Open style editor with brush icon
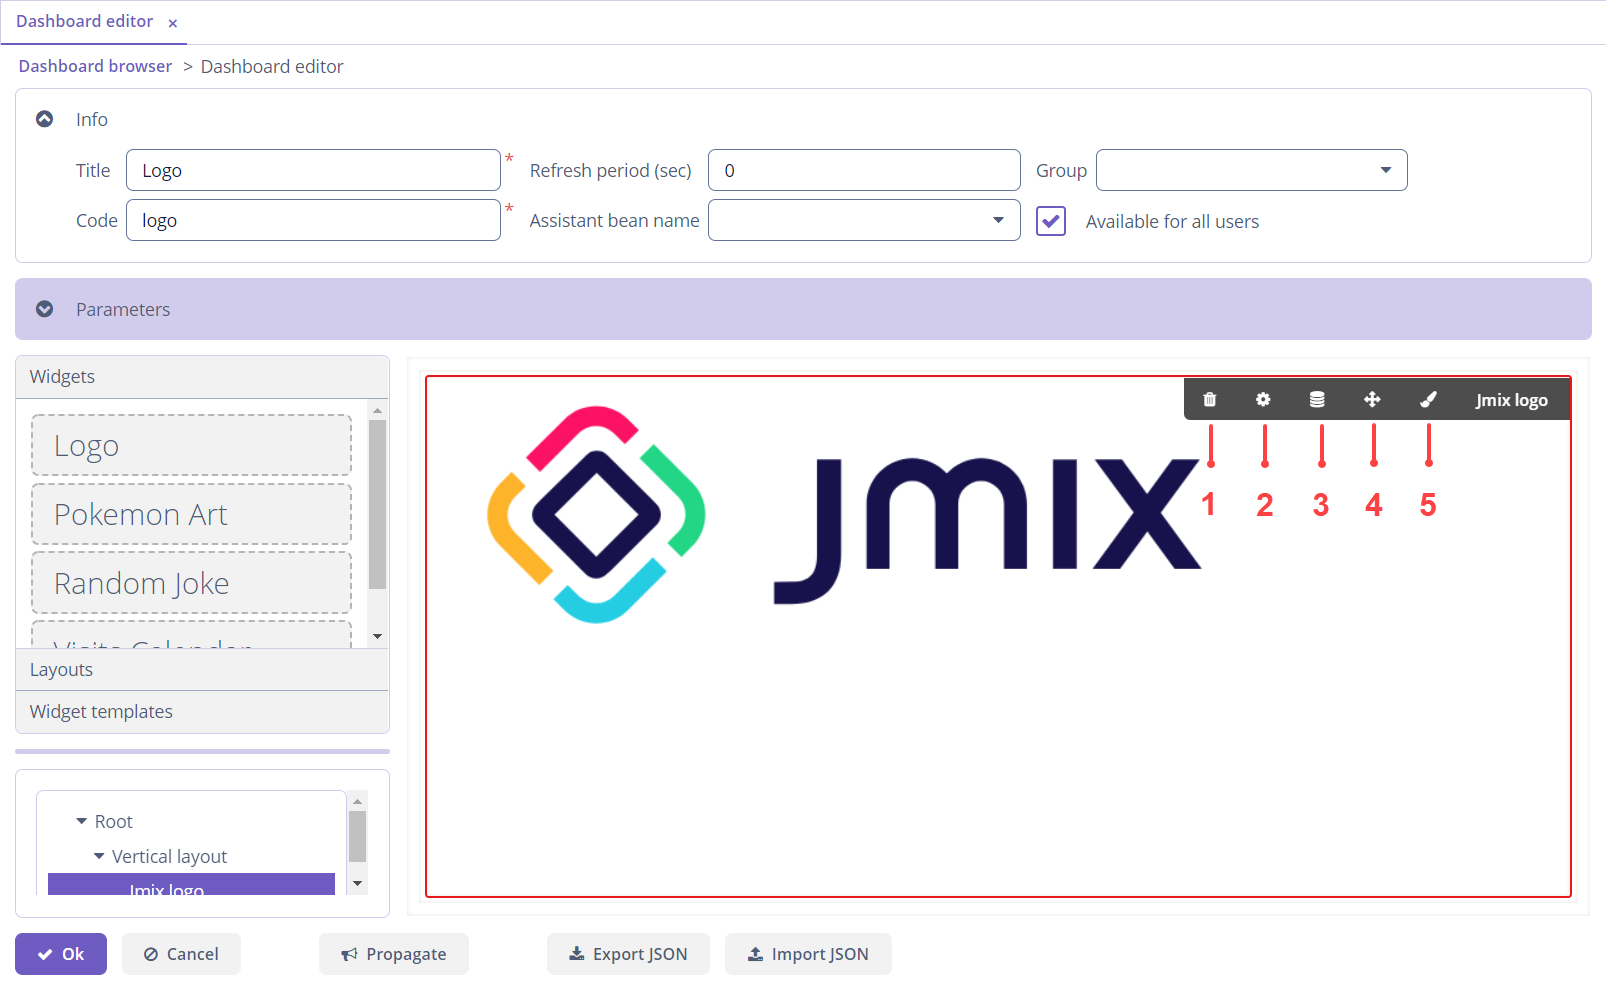Viewport: 1606px width, 988px height. pyautogui.click(x=1428, y=399)
